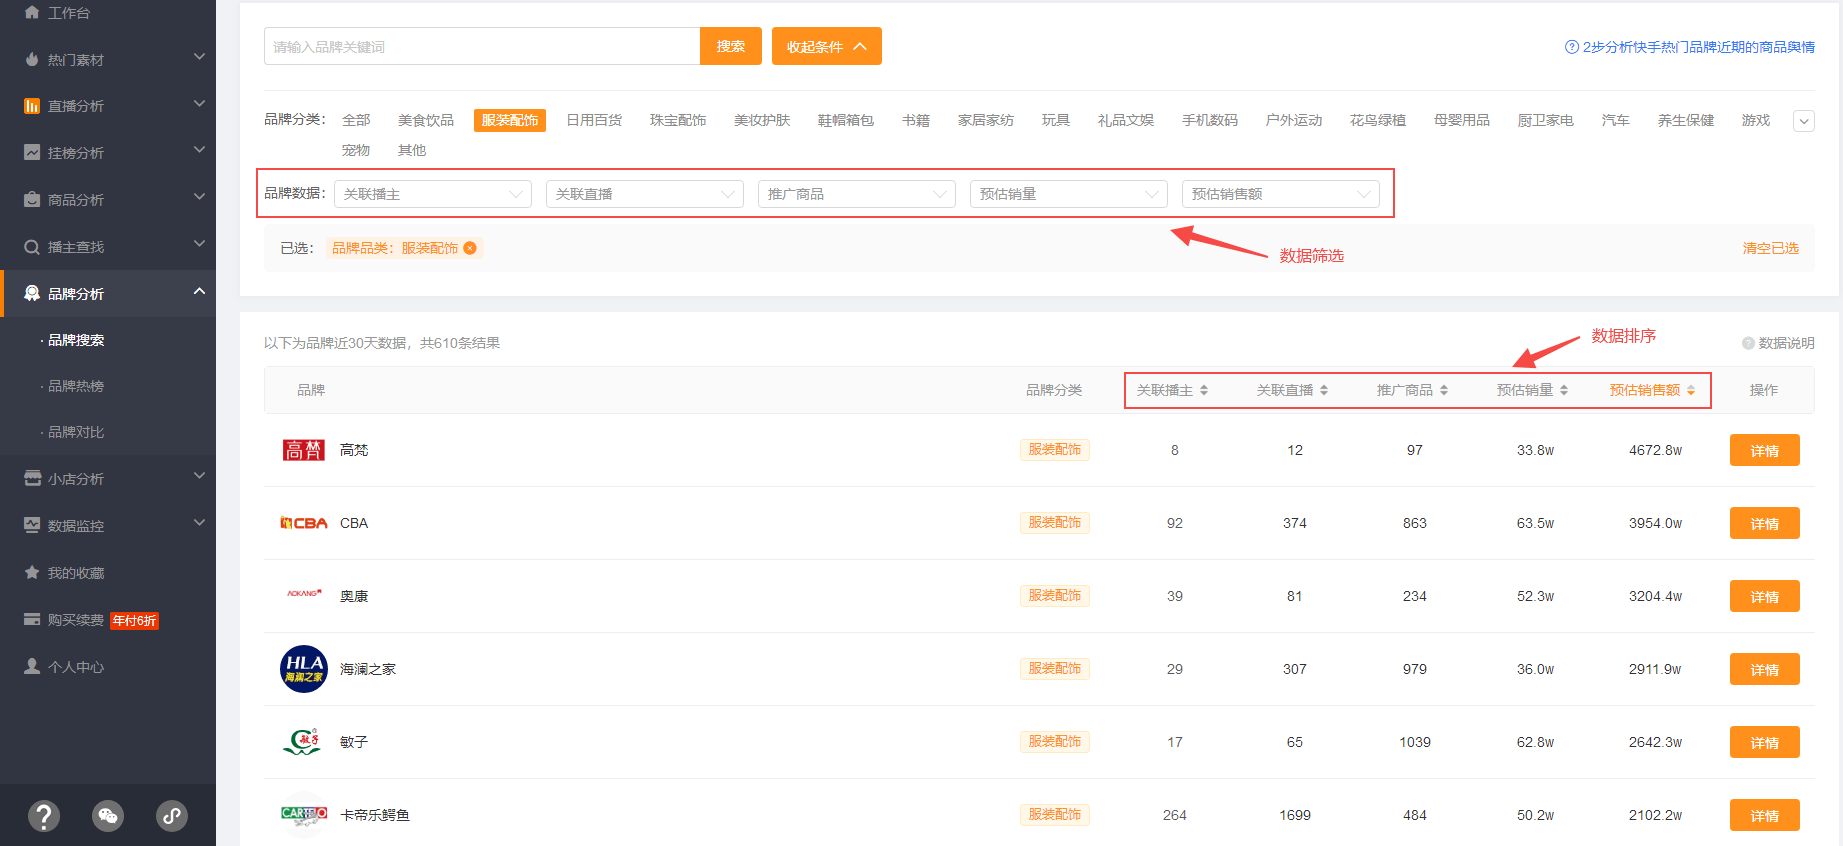Click the 海澜之家 HLA brand logo

click(304, 669)
